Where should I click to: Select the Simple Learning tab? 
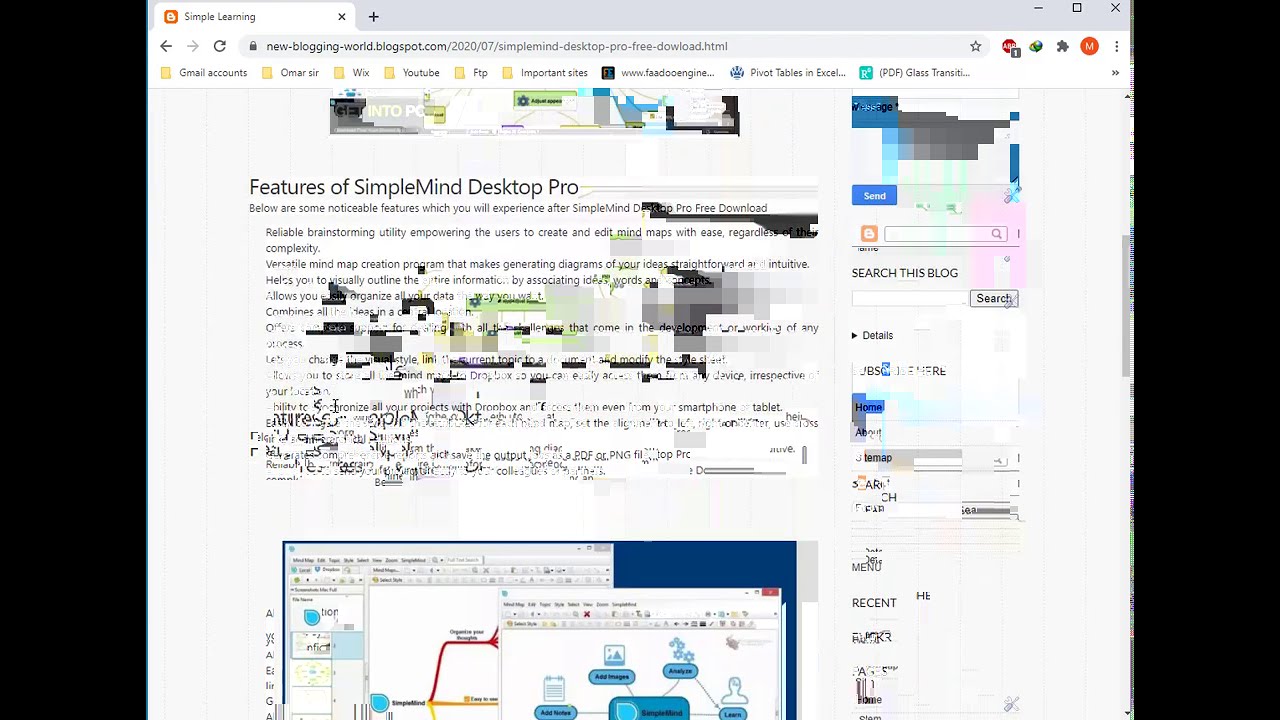pos(255,16)
